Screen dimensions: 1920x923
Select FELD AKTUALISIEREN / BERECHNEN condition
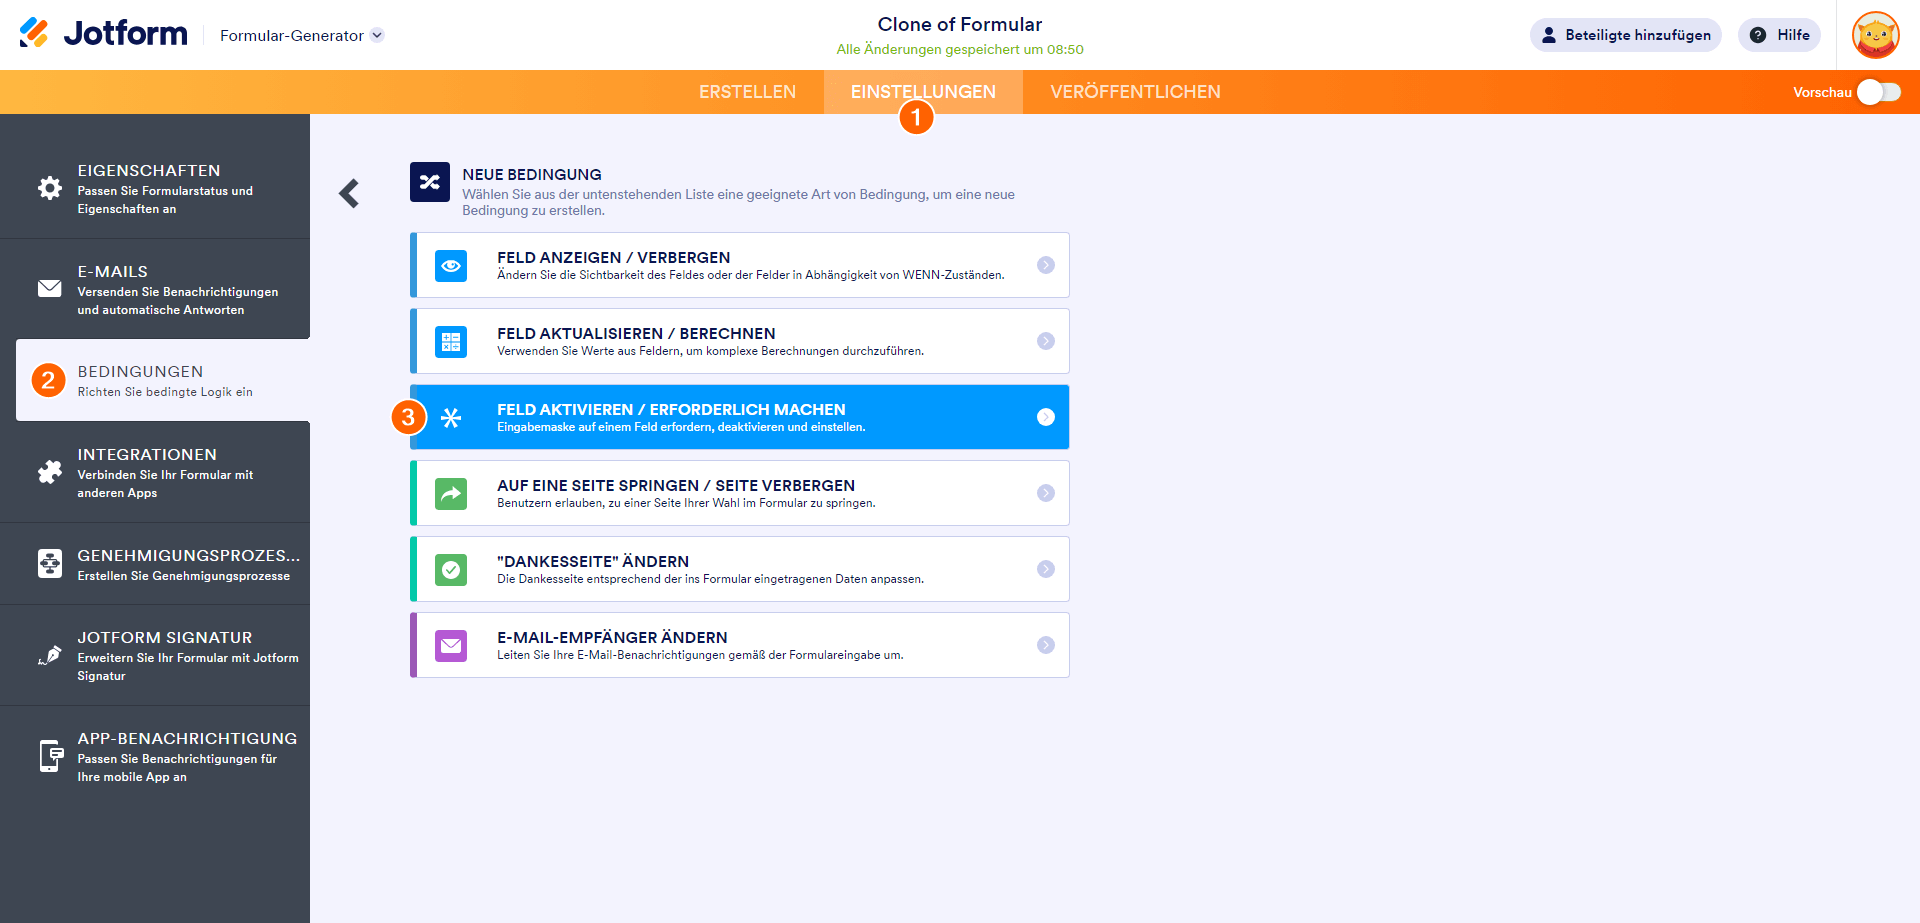[739, 341]
